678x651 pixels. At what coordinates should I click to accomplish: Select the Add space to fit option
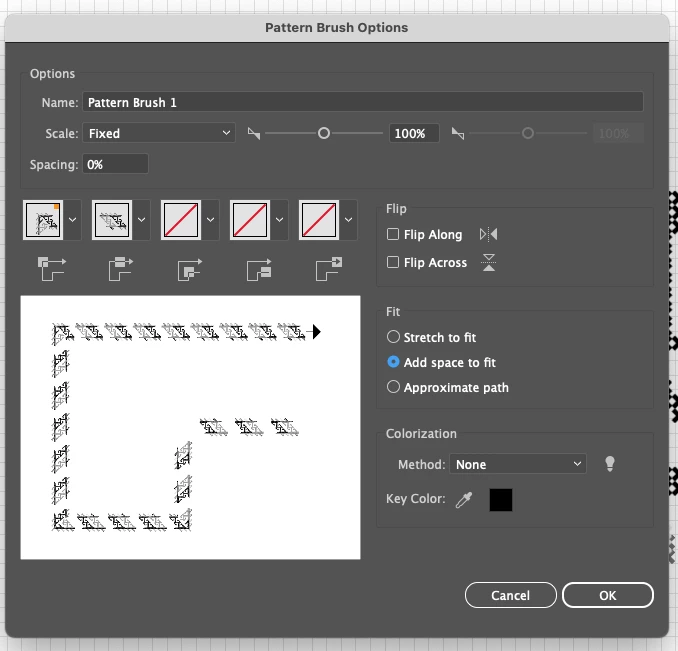click(393, 362)
